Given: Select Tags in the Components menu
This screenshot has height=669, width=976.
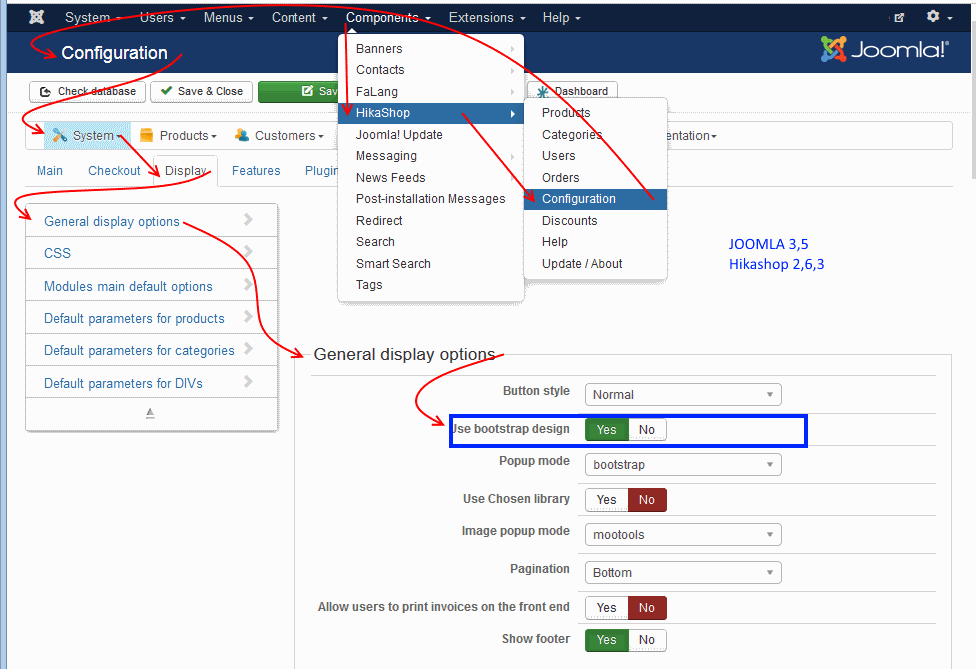Looking at the screenshot, I should tap(431, 284).
